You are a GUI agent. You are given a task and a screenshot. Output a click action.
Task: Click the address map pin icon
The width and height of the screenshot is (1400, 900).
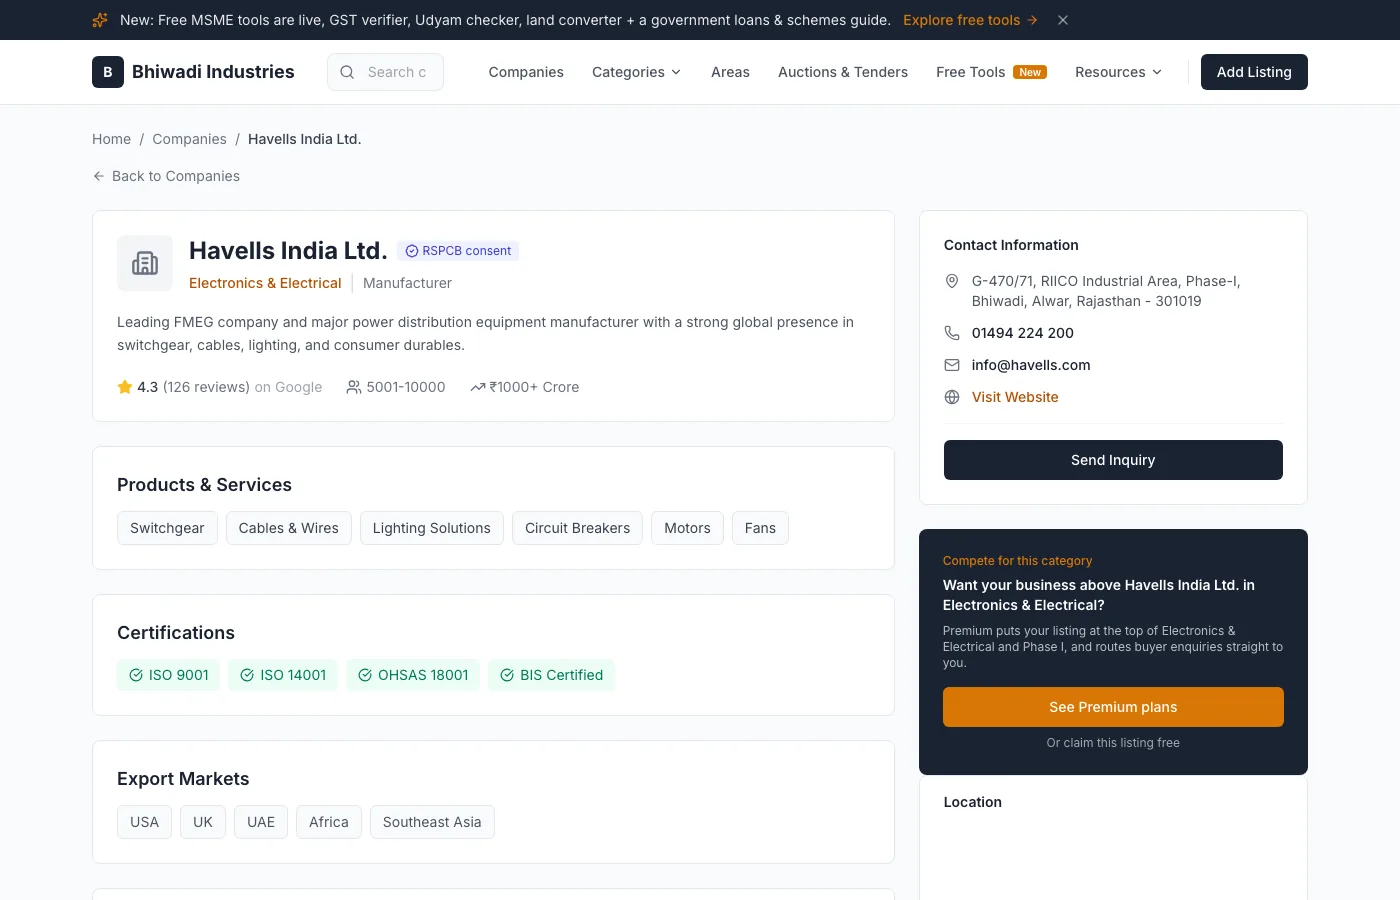click(952, 281)
